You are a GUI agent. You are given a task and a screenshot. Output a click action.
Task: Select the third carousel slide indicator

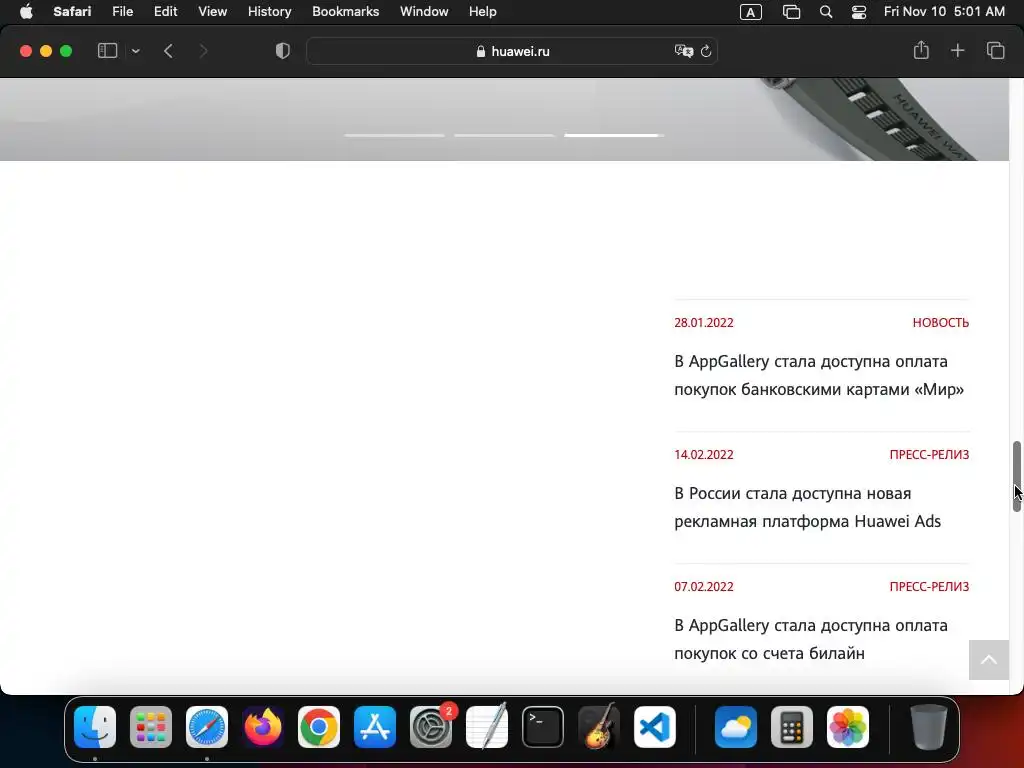(614, 135)
